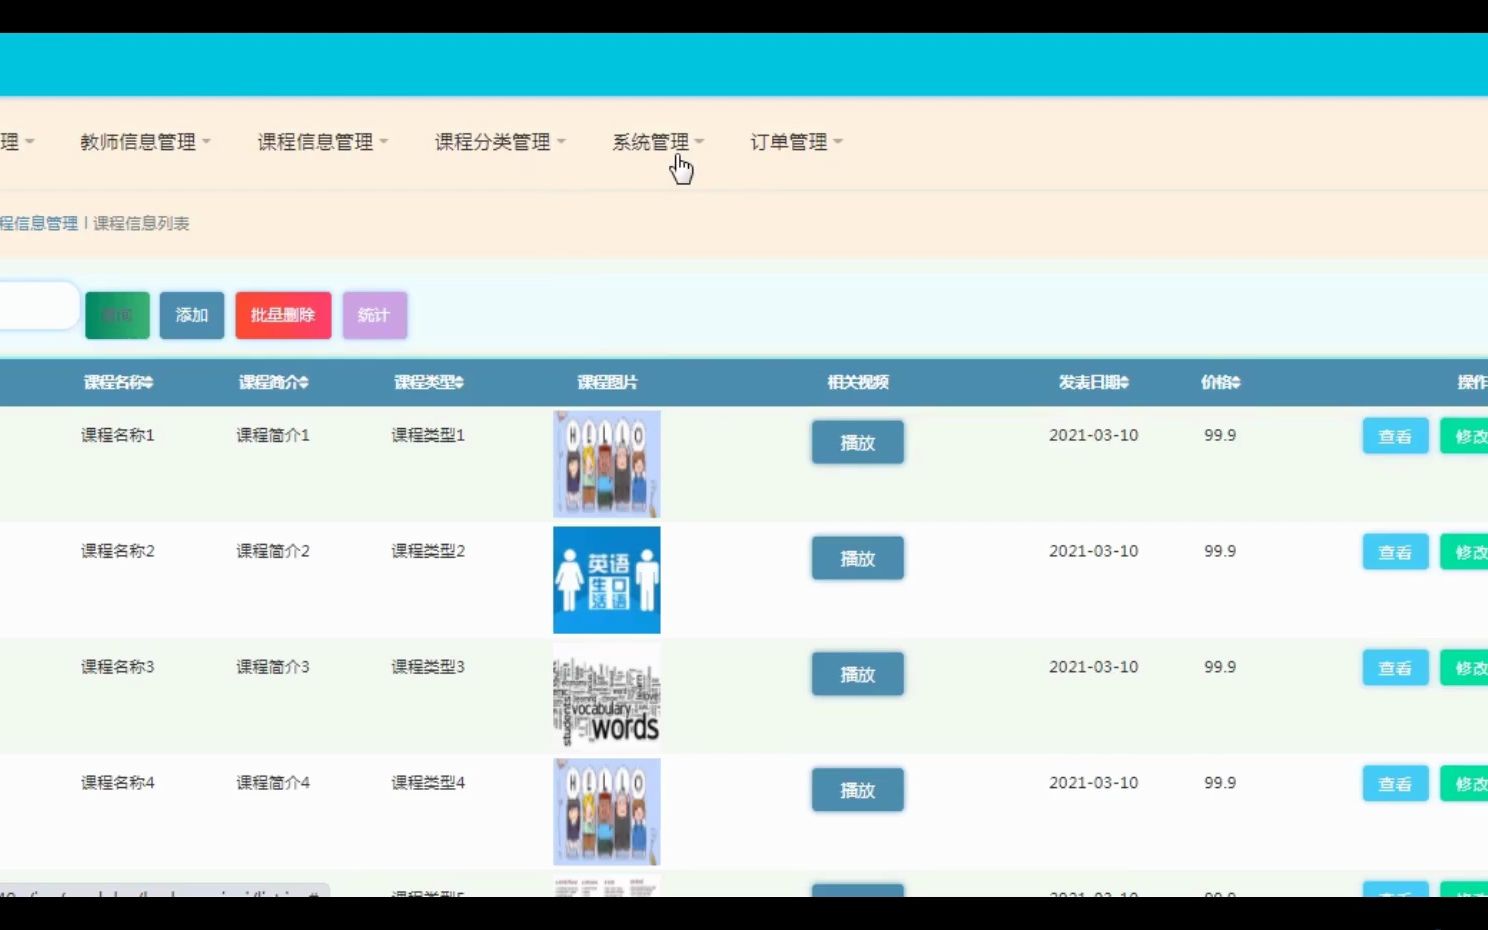Sort by 课程类型 column header
Screen dimensions: 1488x930
(428, 382)
